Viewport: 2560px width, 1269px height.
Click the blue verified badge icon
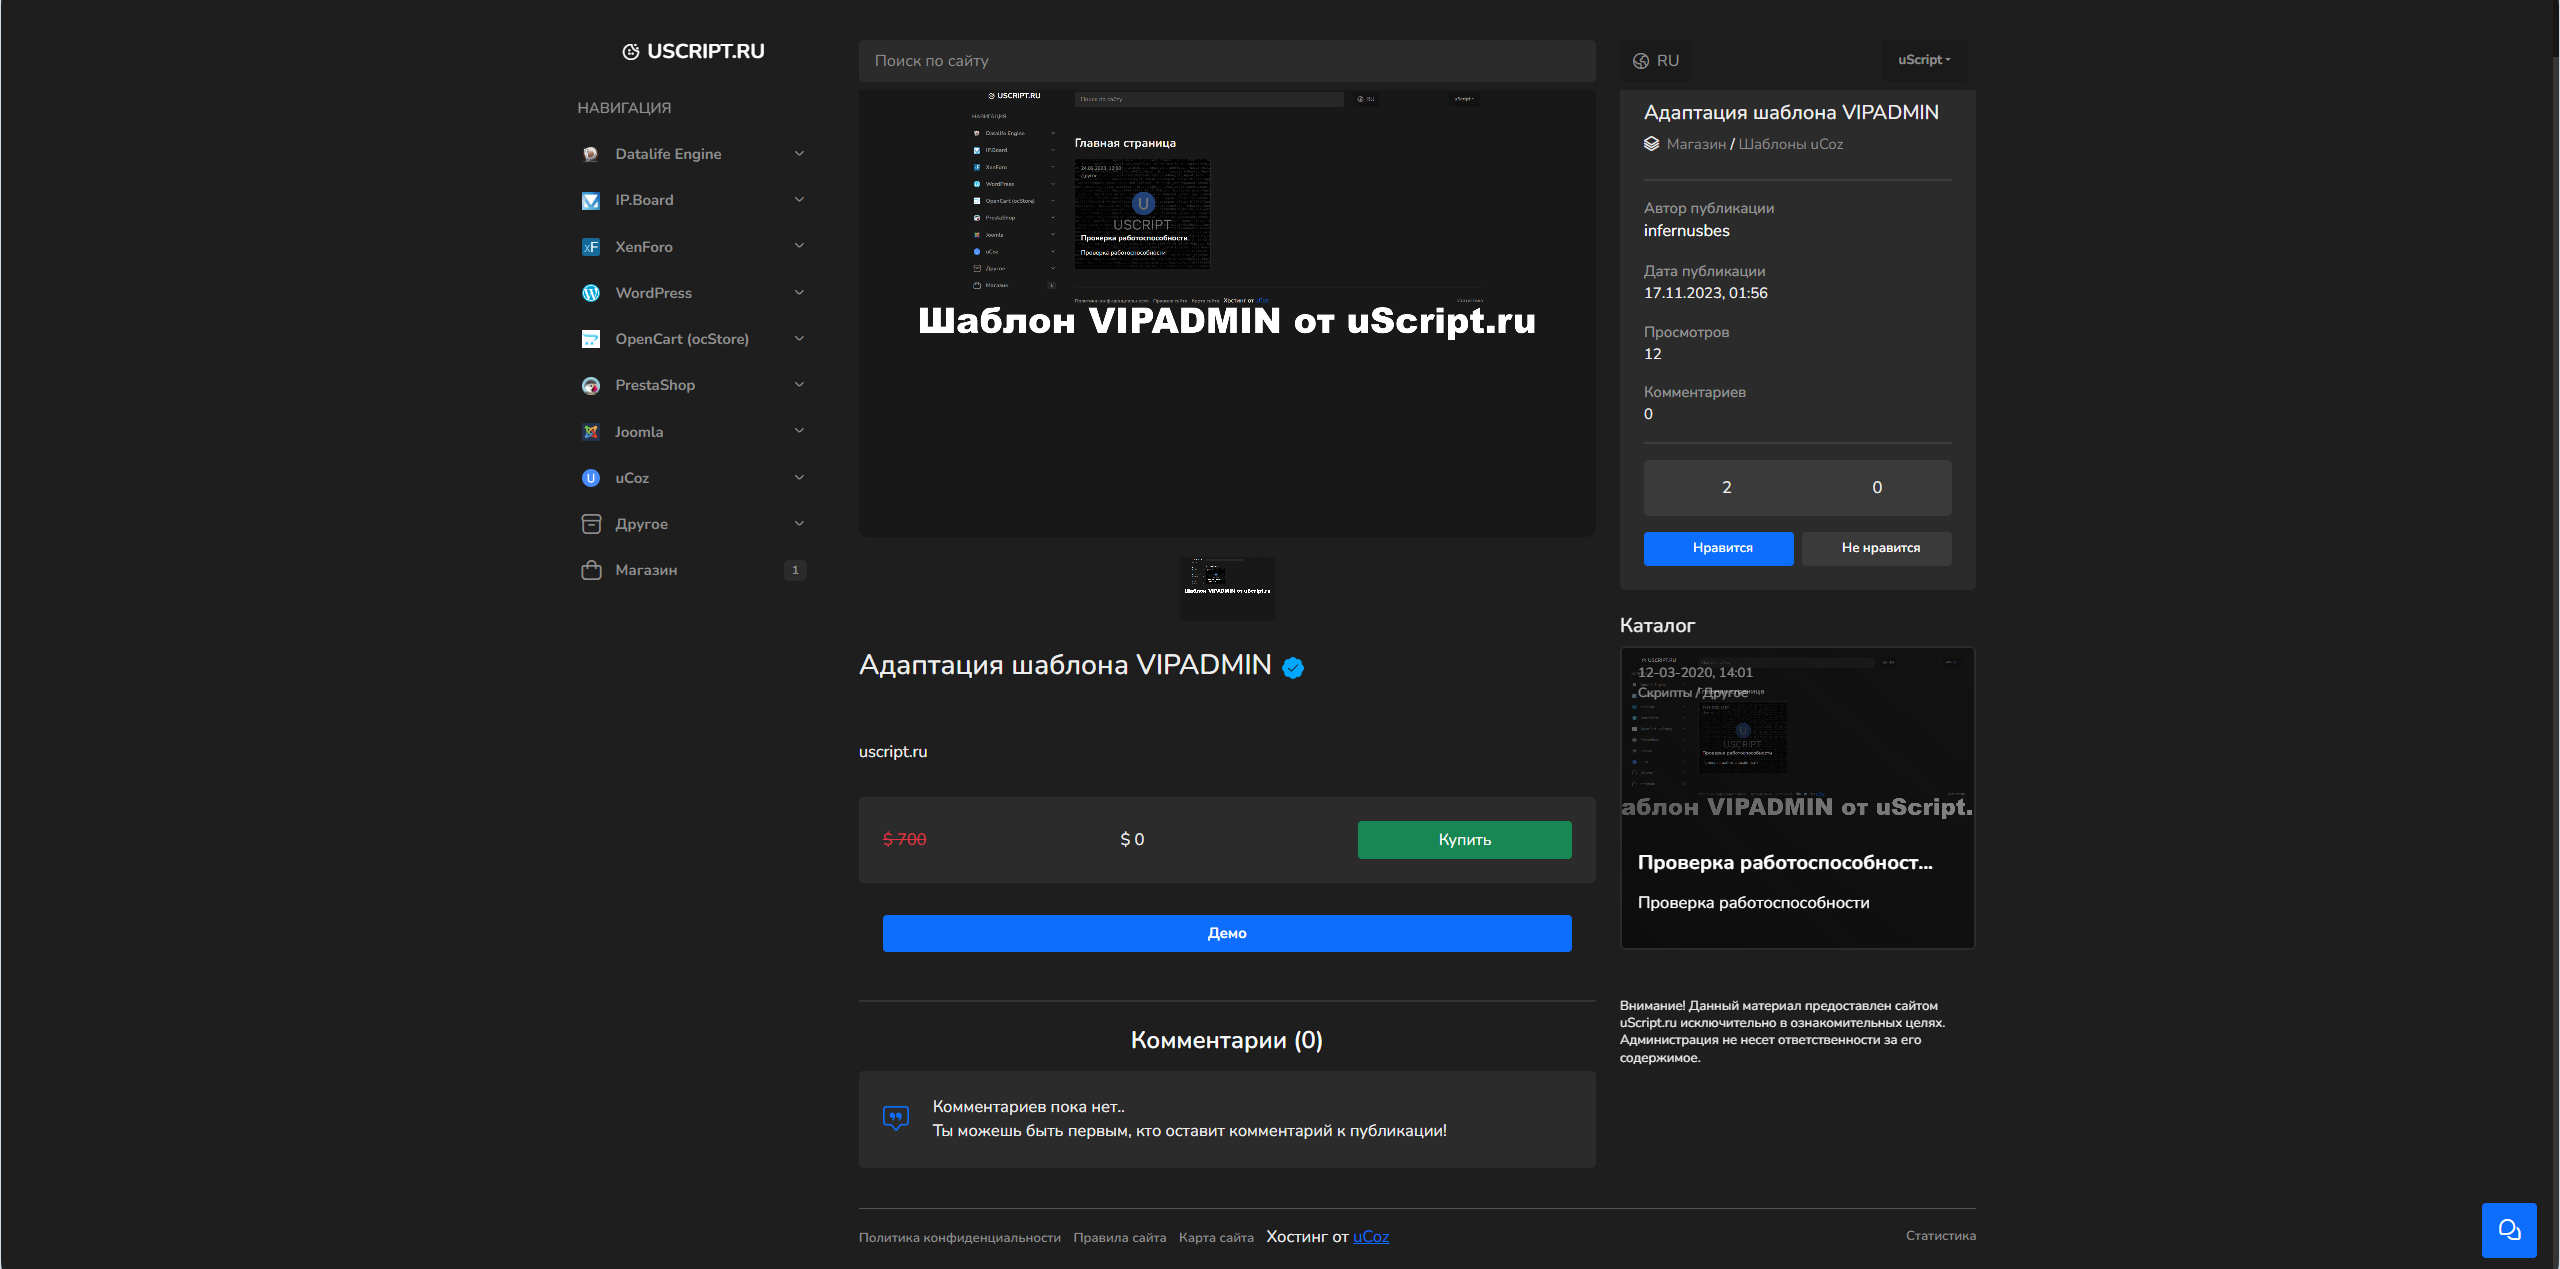coord(1293,668)
